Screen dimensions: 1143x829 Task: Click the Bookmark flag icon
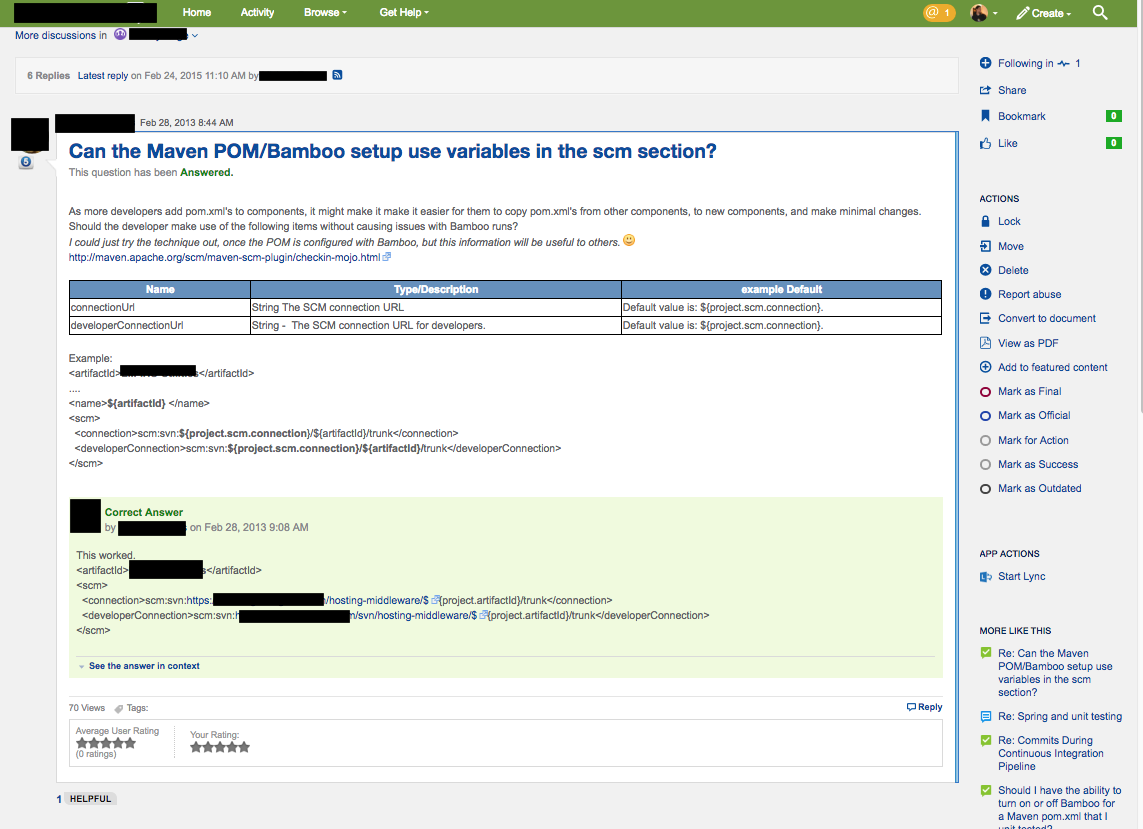[x=986, y=116]
